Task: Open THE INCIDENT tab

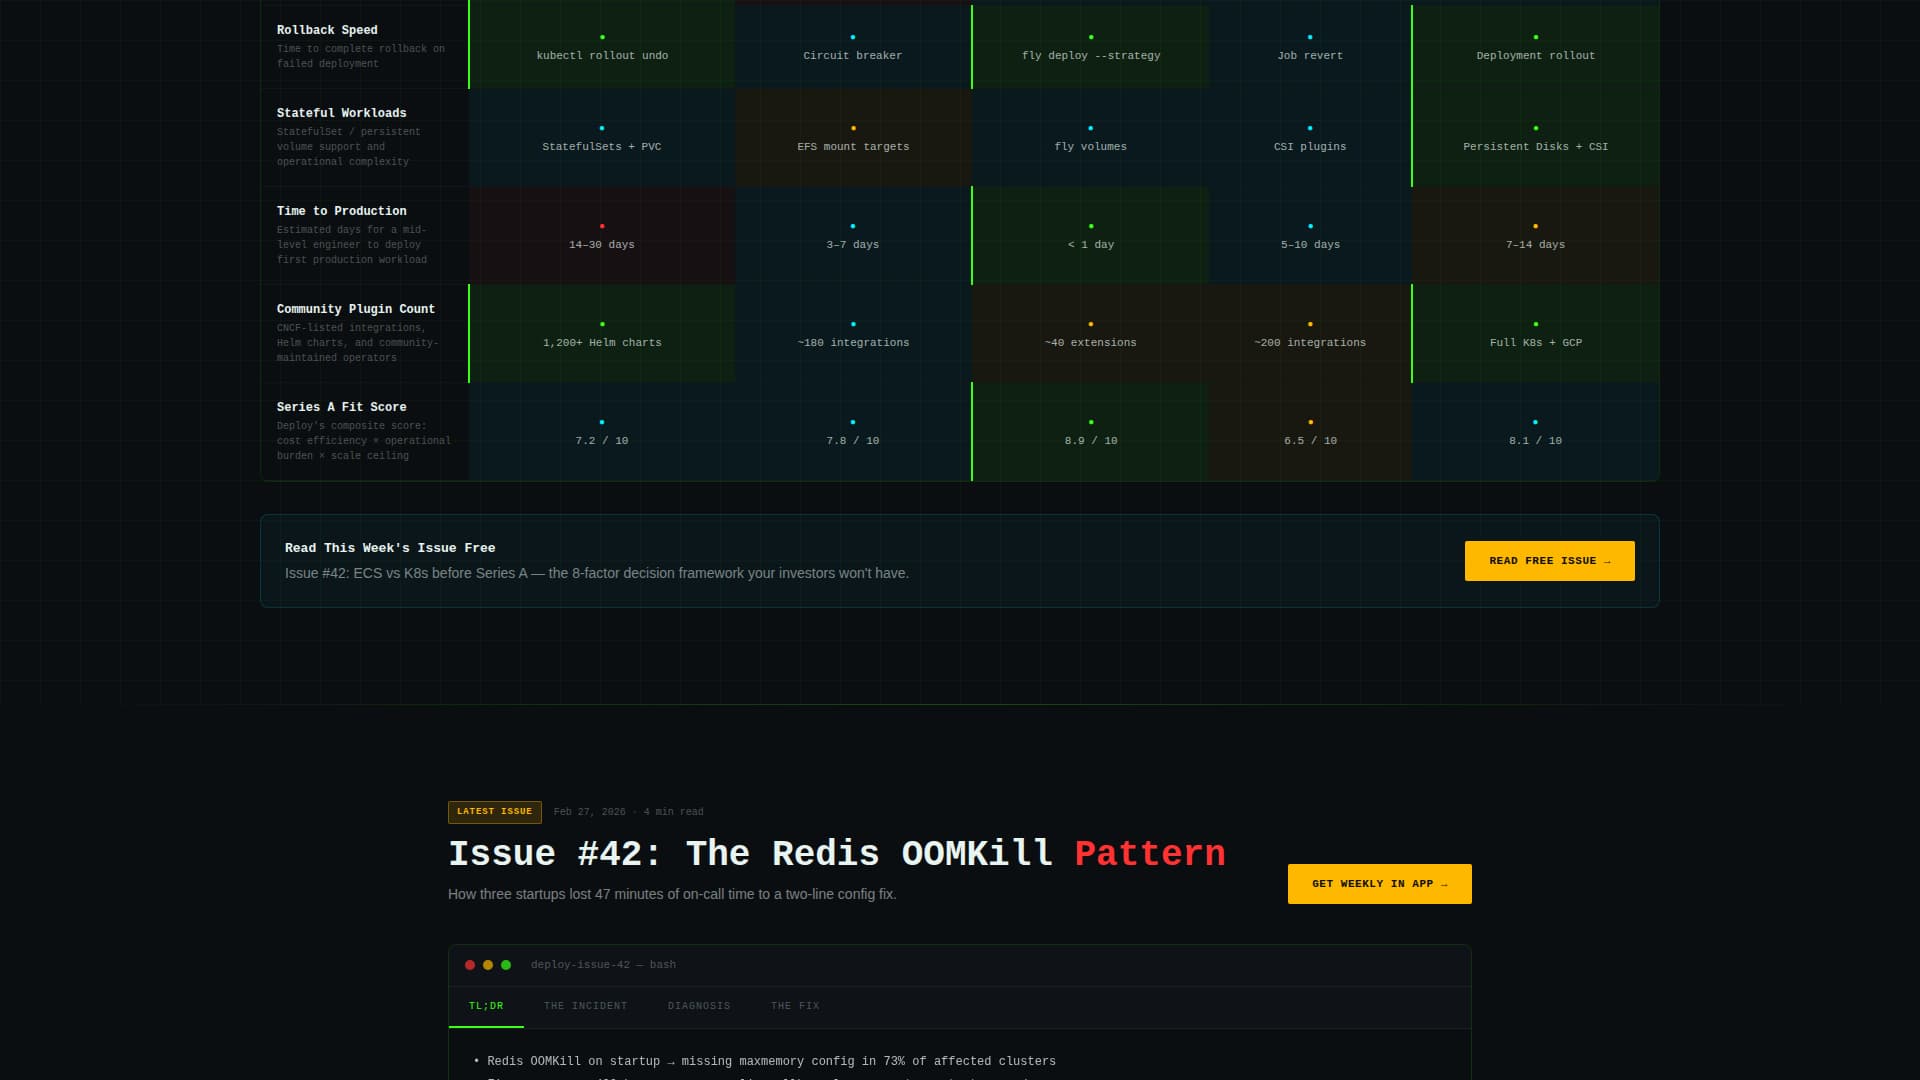Action: click(586, 1006)
